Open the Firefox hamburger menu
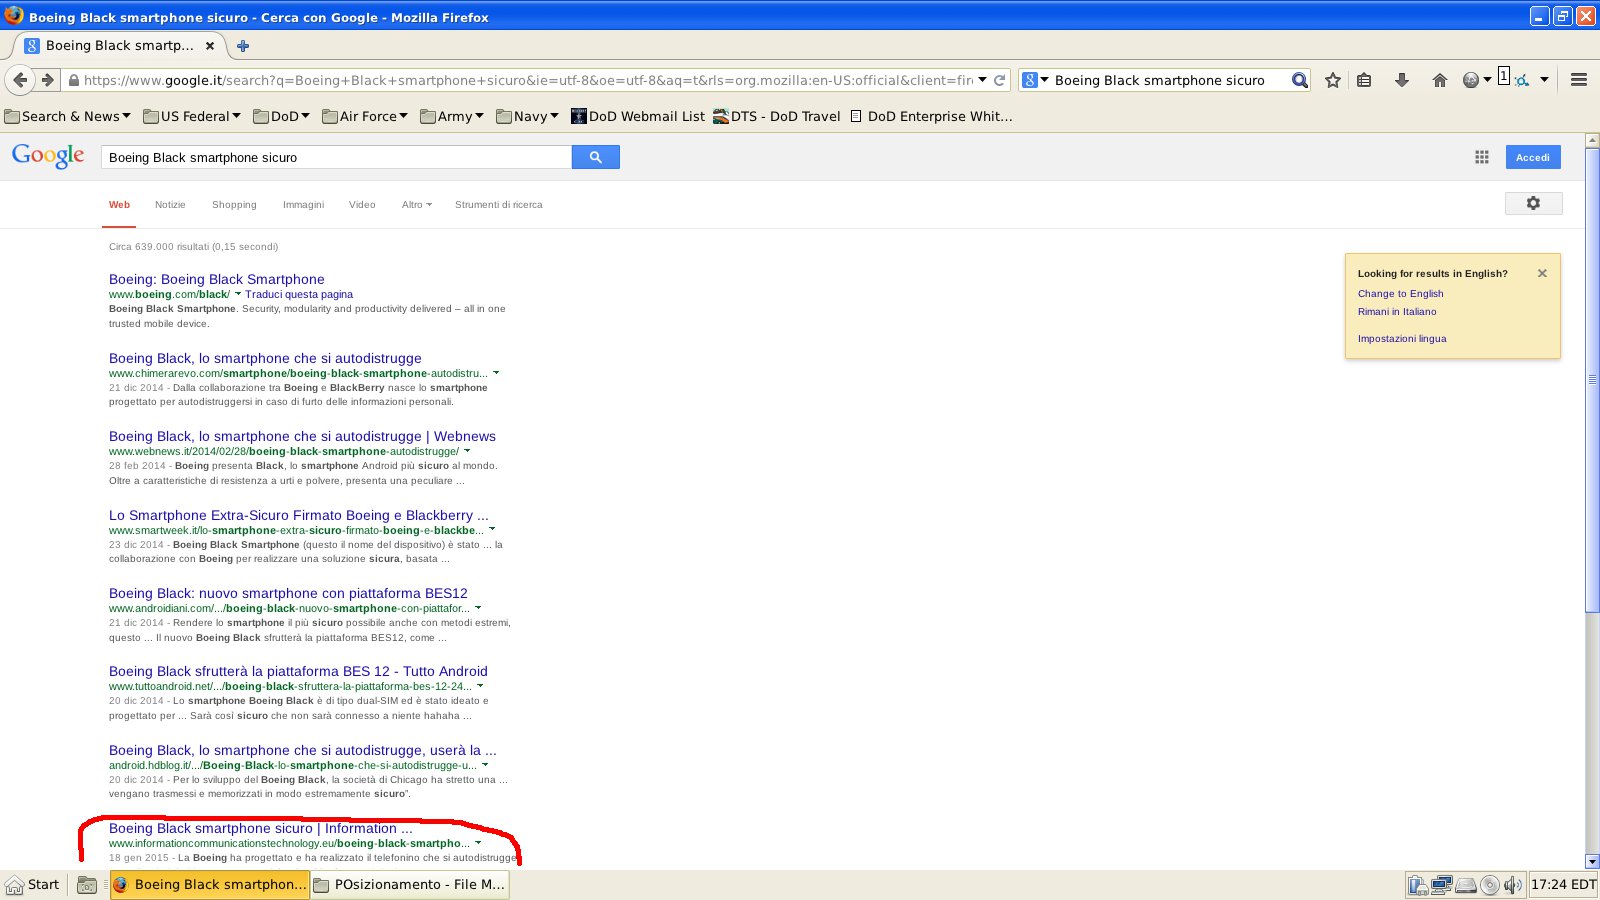1600x900 pixels. [x=1579, y=80]
